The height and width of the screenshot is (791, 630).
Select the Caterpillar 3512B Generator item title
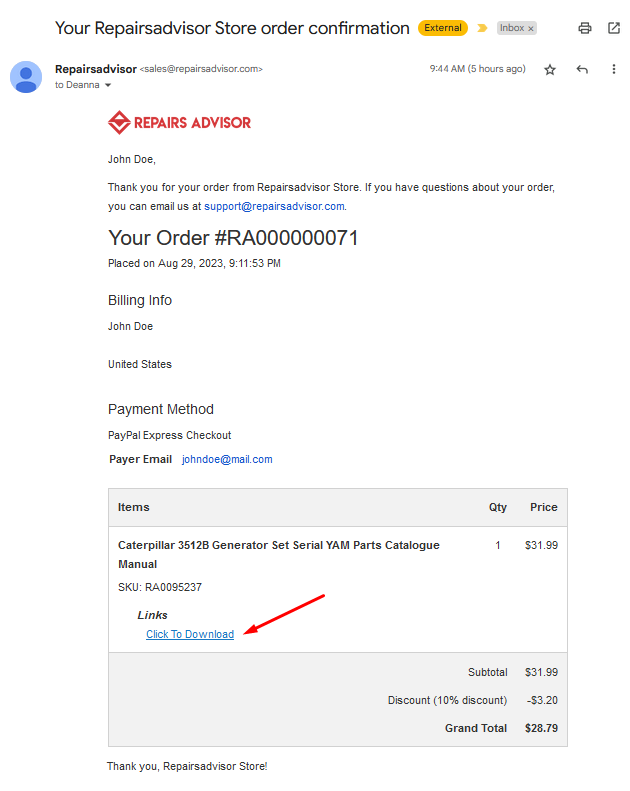coord(278,554)
